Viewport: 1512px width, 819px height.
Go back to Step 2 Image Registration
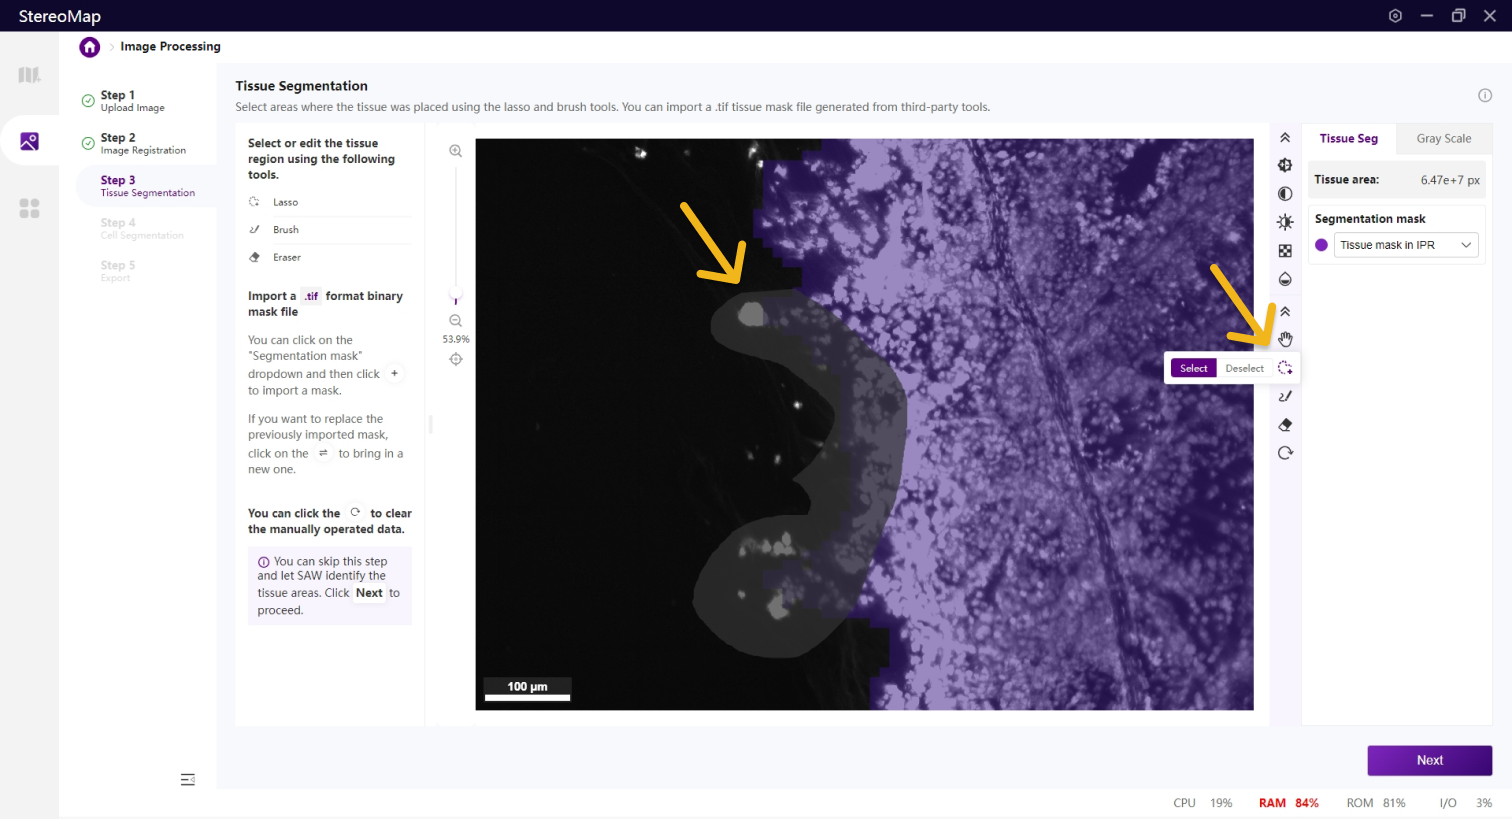[142, 143]
